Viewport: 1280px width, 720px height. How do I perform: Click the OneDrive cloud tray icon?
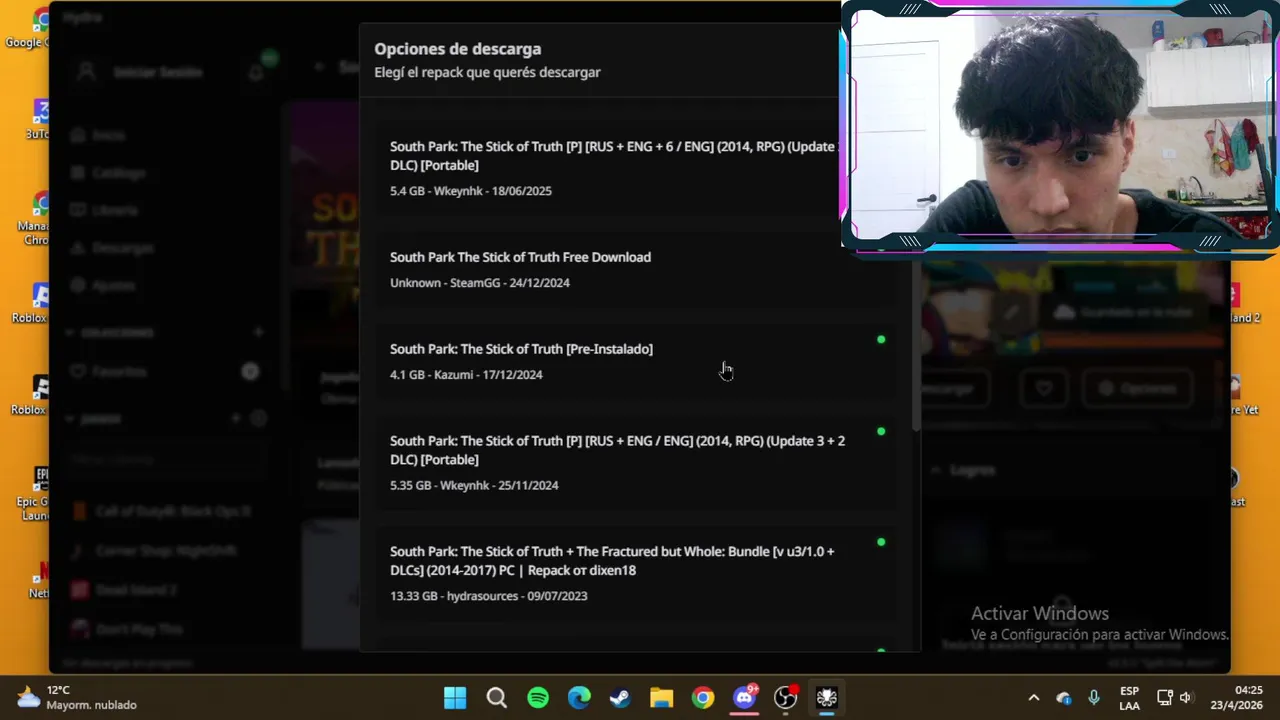pyautogui.click(x=1064, y=697)
